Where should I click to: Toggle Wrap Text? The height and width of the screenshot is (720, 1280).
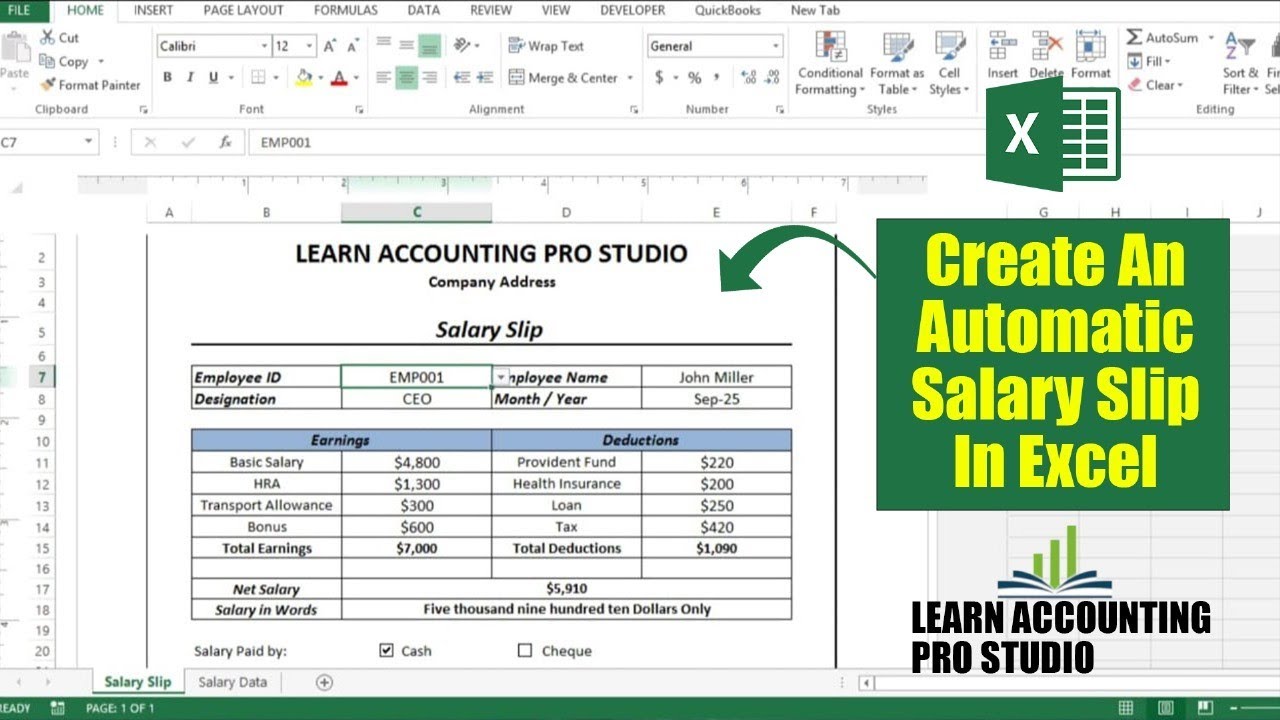coord(546,46)
